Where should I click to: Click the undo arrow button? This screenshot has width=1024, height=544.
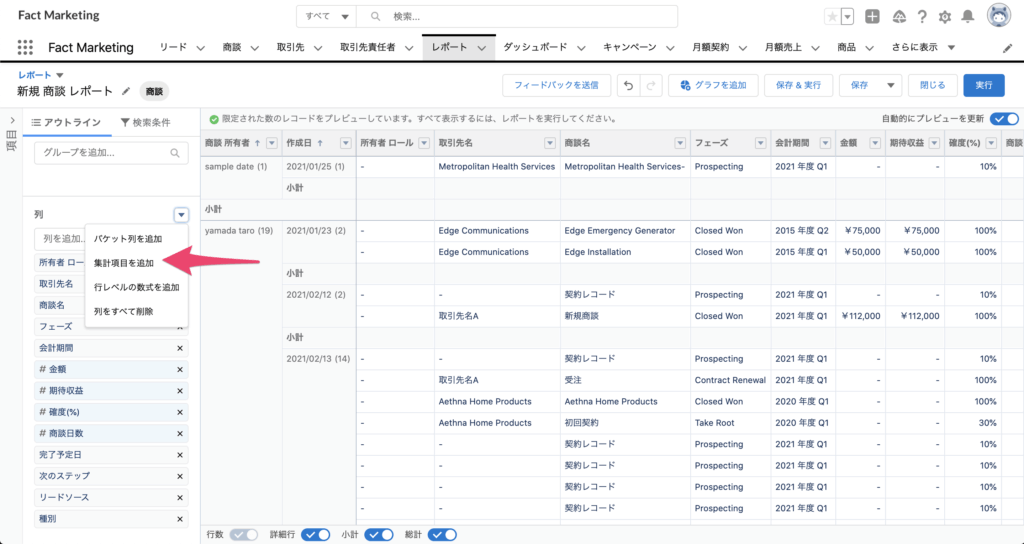(628, 86)
